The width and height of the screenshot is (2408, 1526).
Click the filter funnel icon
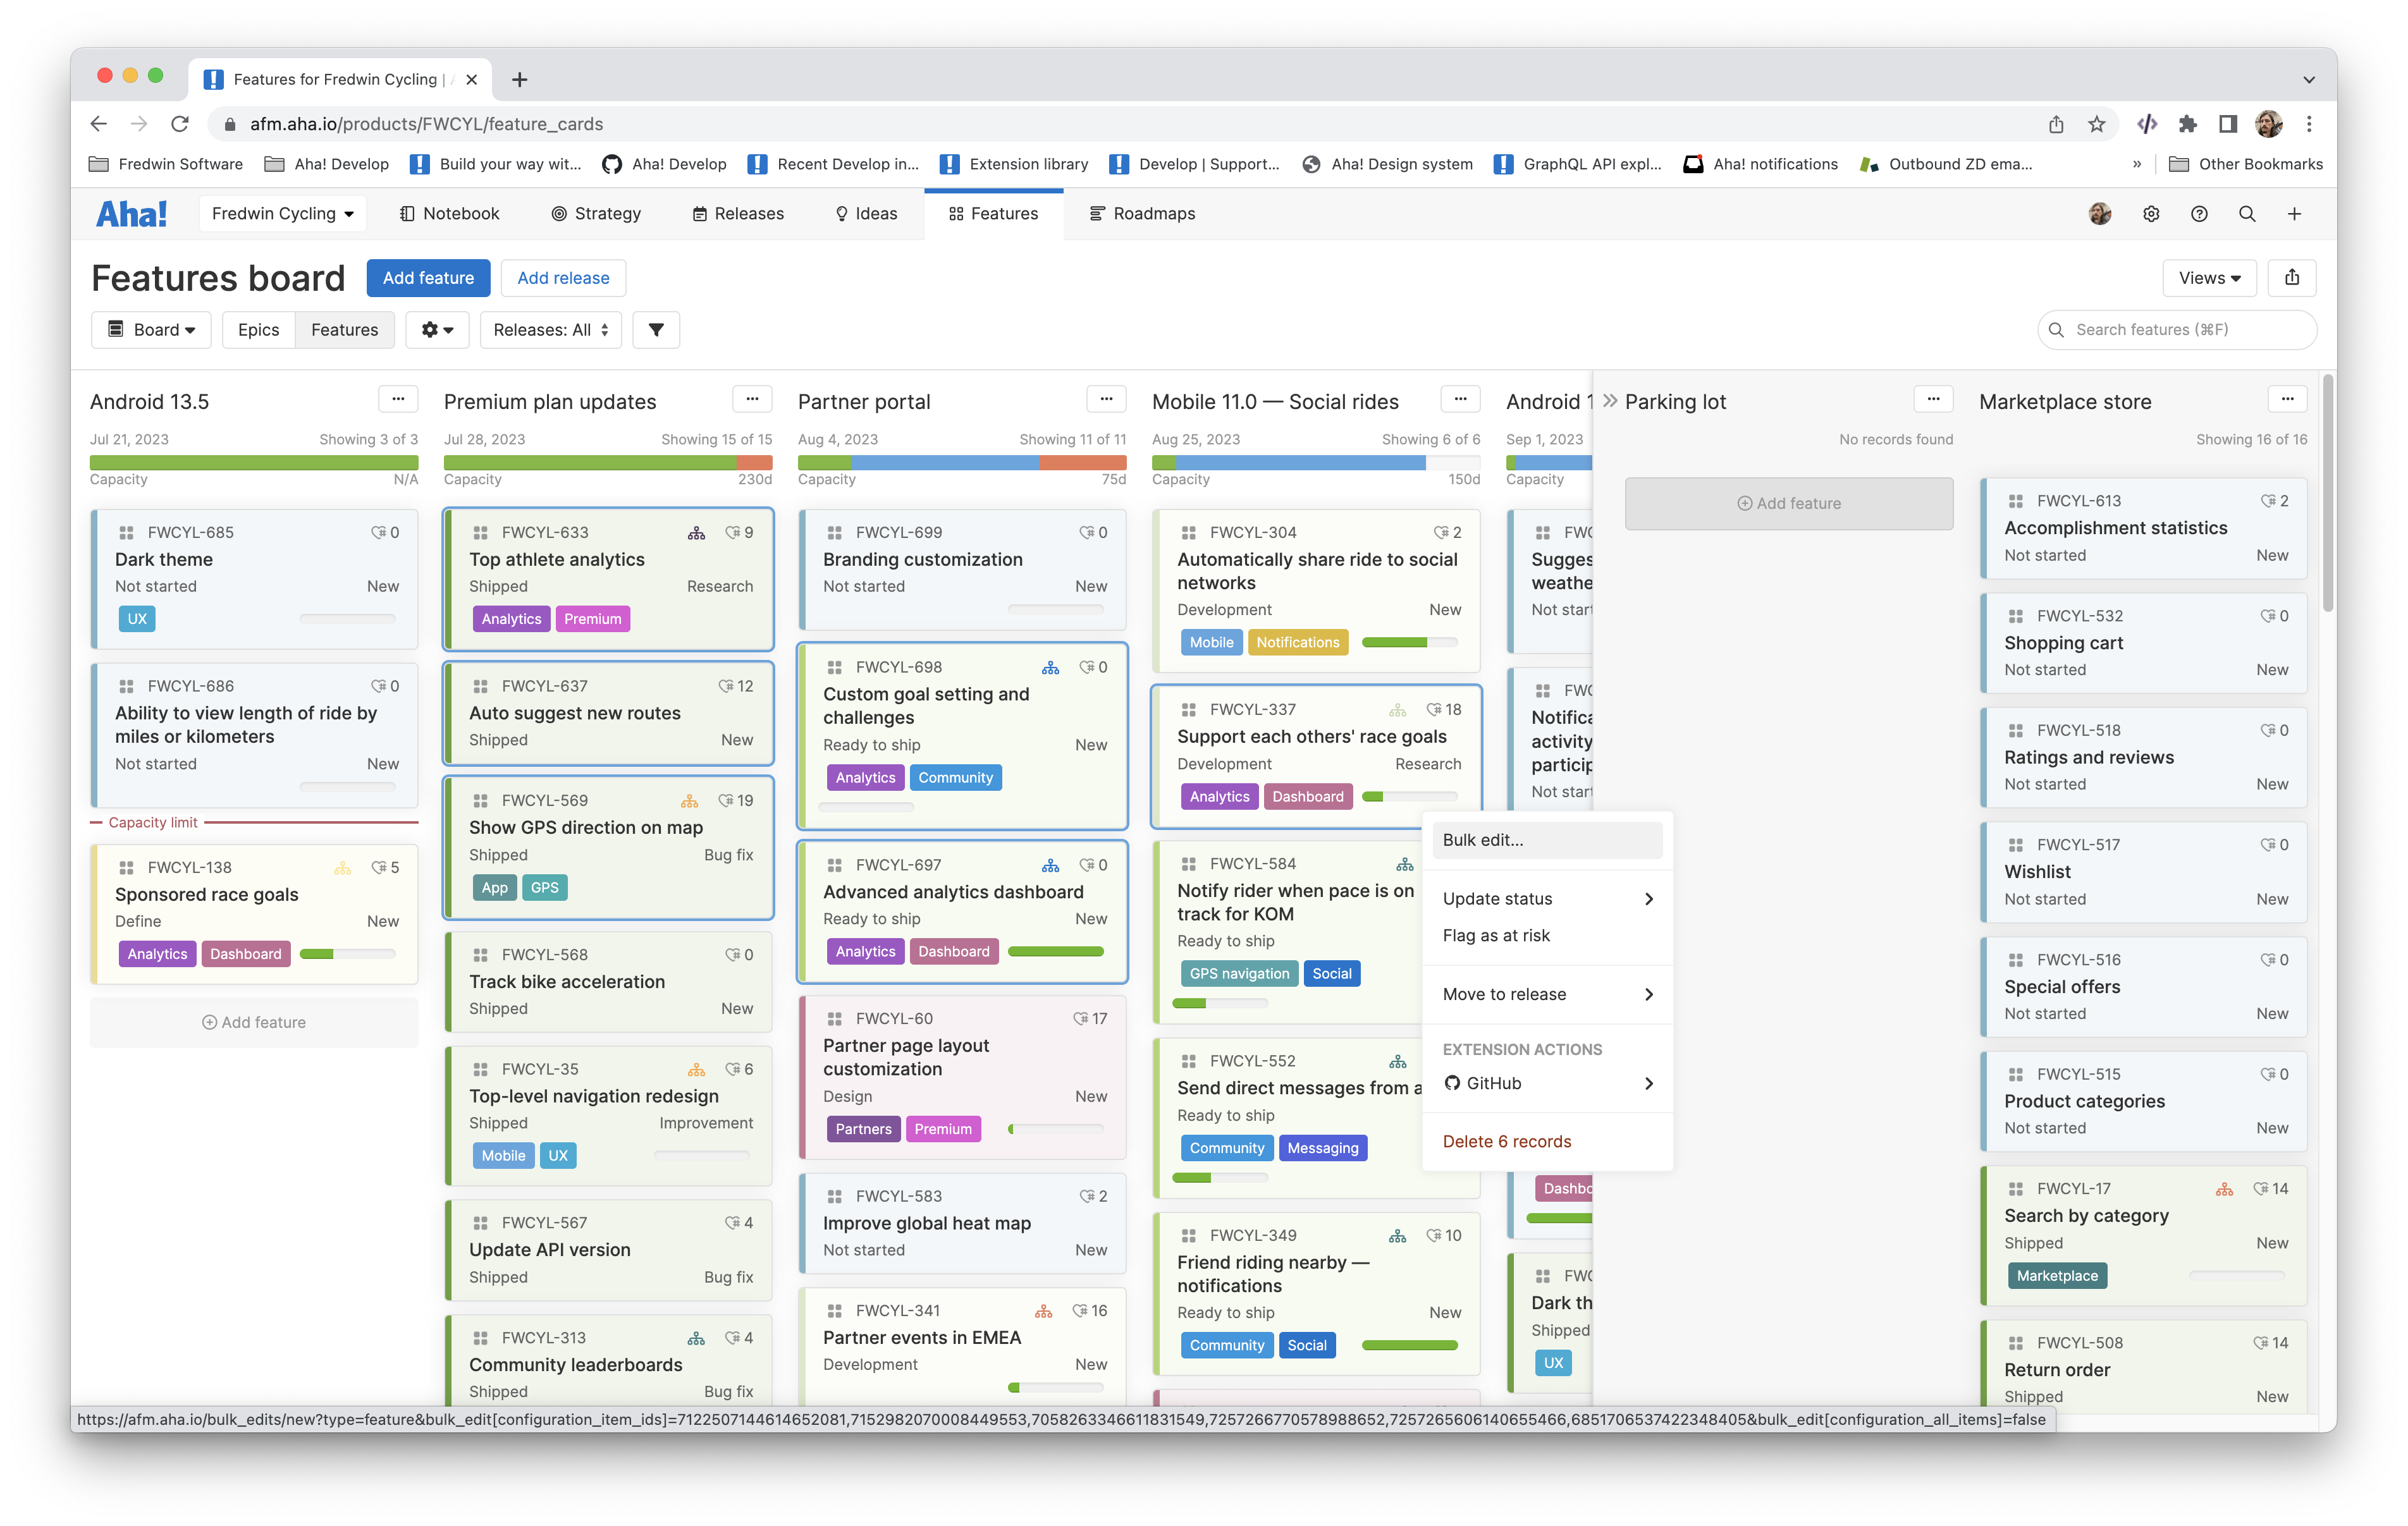tap(656, 330)
